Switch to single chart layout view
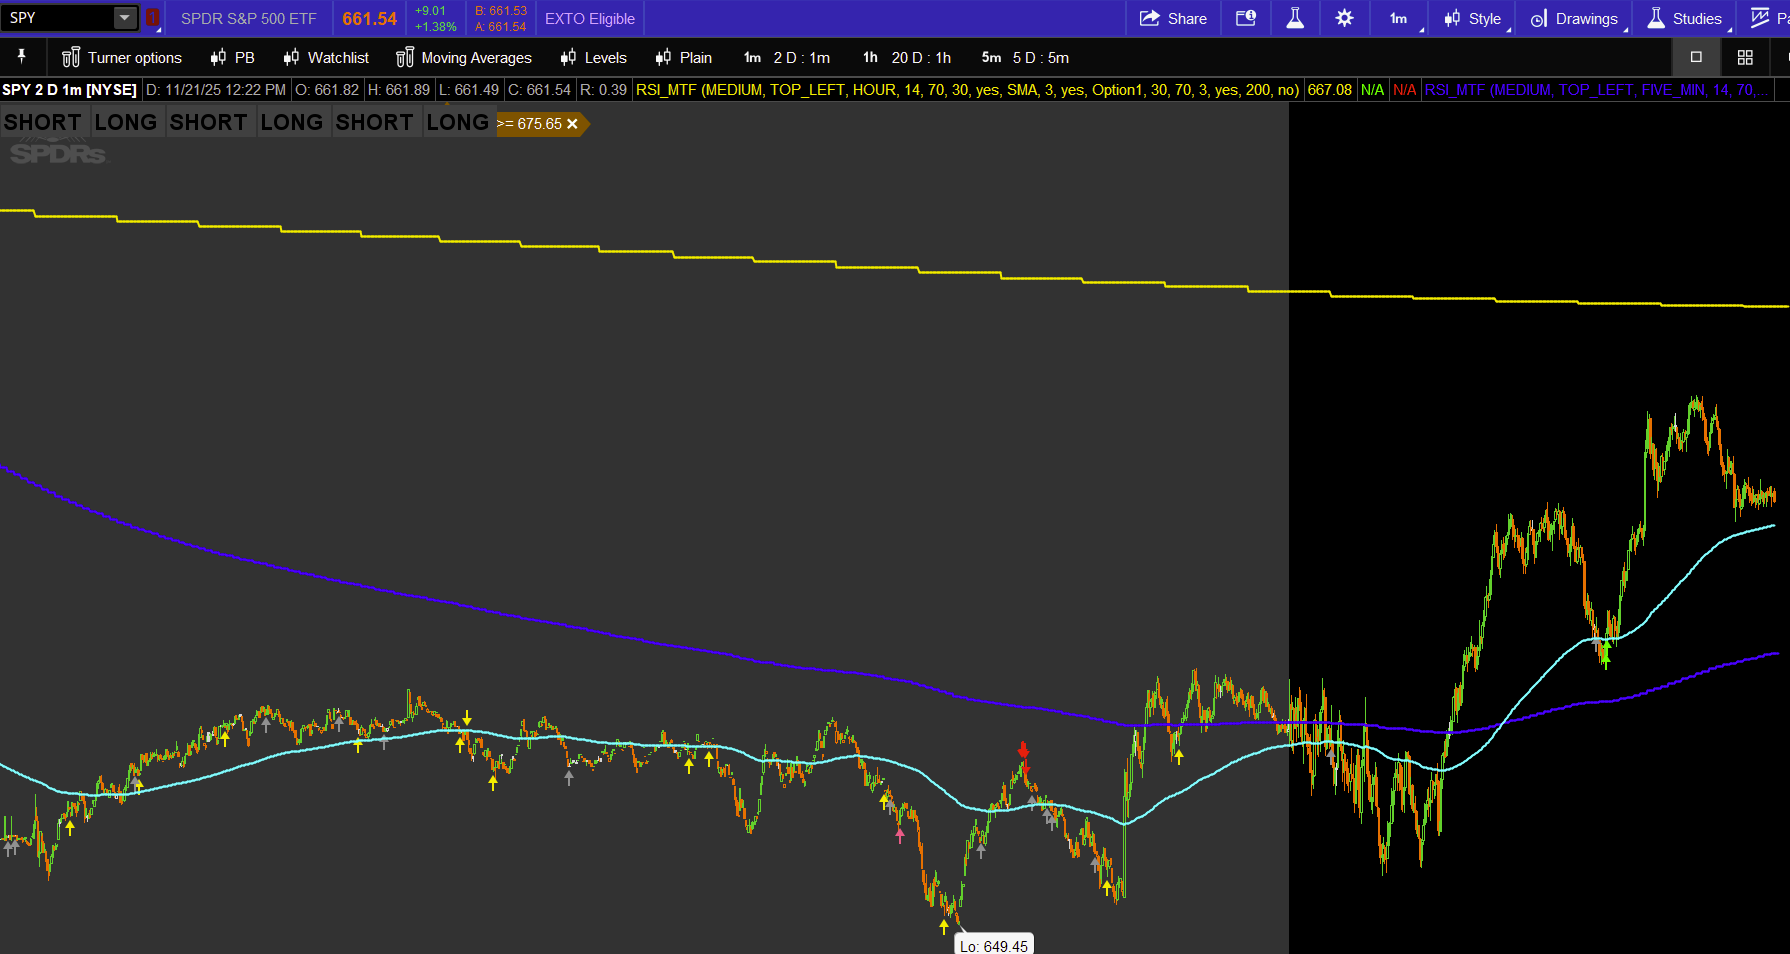This screenshot has height=954, width=1790. coord(1696,57)
